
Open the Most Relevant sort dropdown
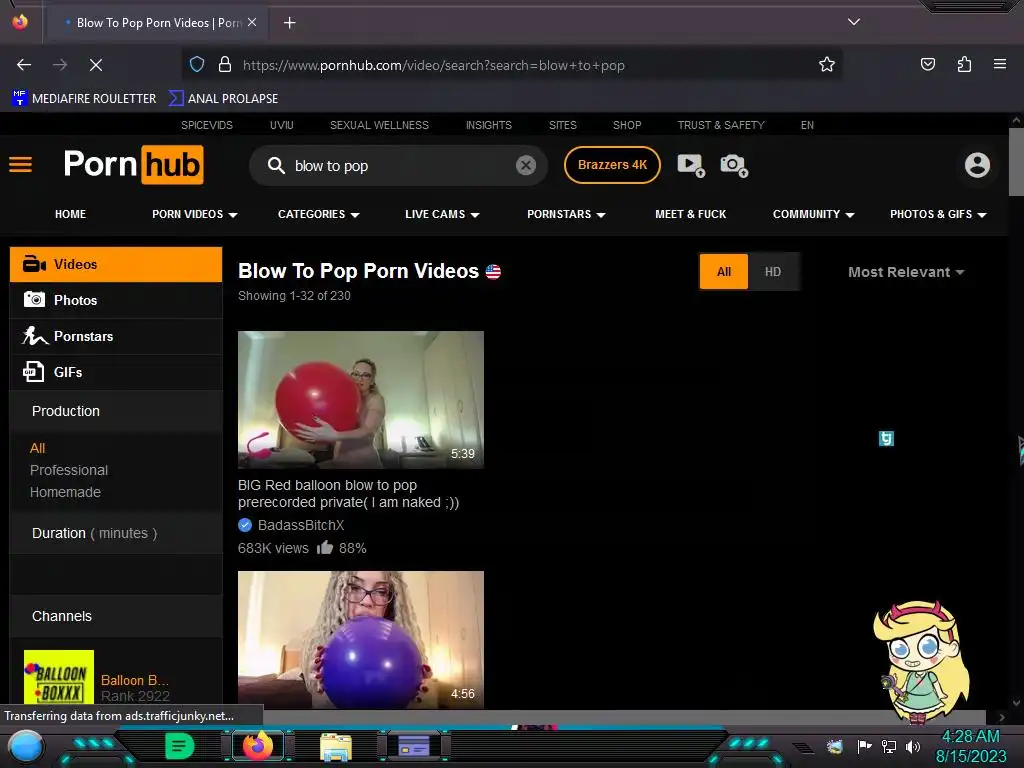pyautogui.click(x=906, y=272)
